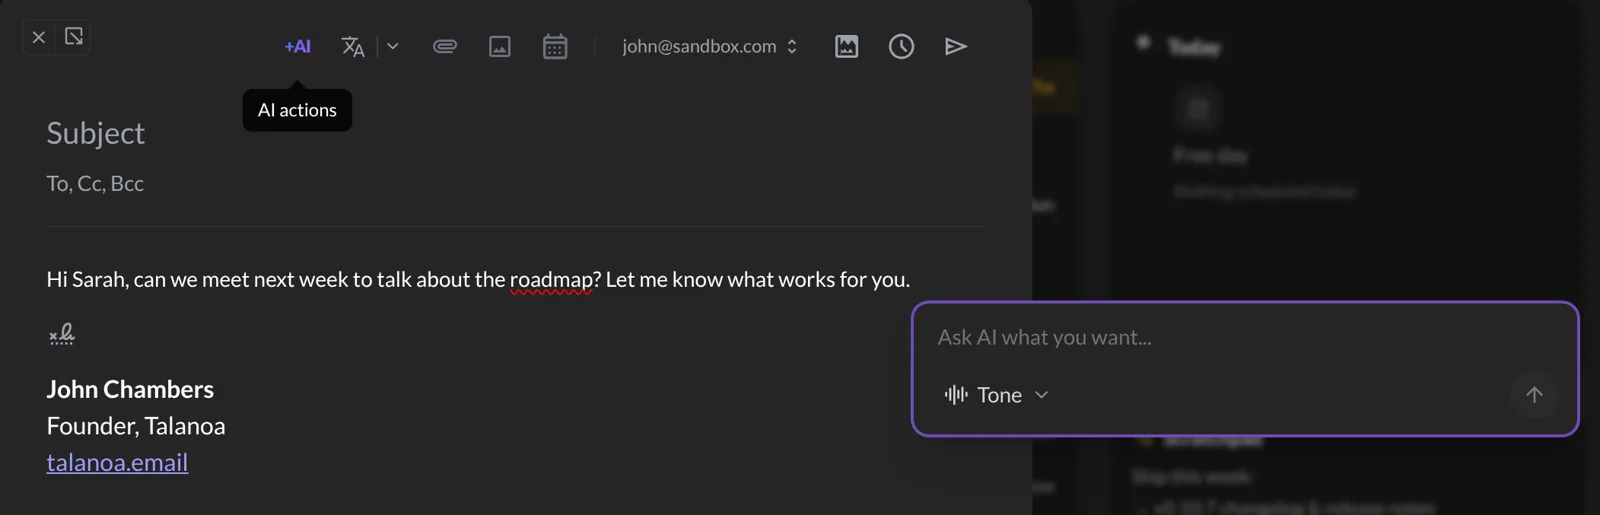Open the Tone dropdown
Image resolution: width=1600 pixels, height=515 pixels.
(997, 395)
